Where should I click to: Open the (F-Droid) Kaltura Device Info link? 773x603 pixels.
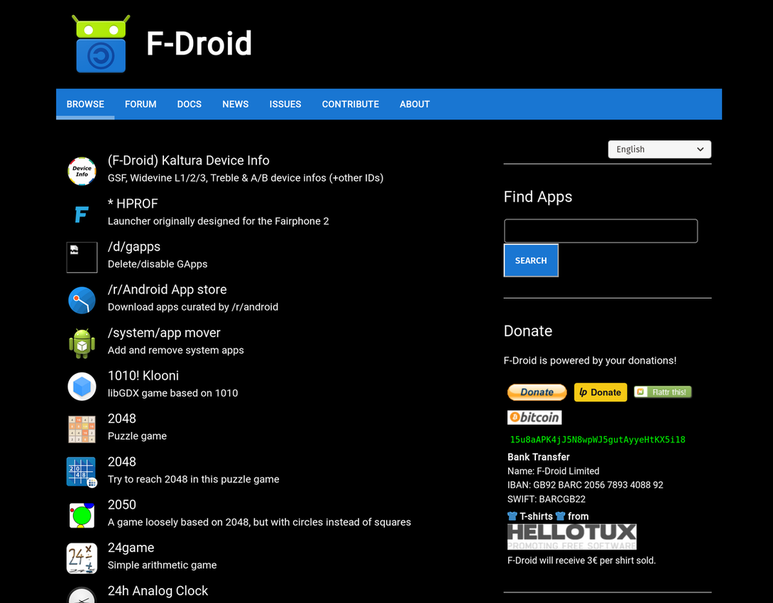(x=188, y=161)
